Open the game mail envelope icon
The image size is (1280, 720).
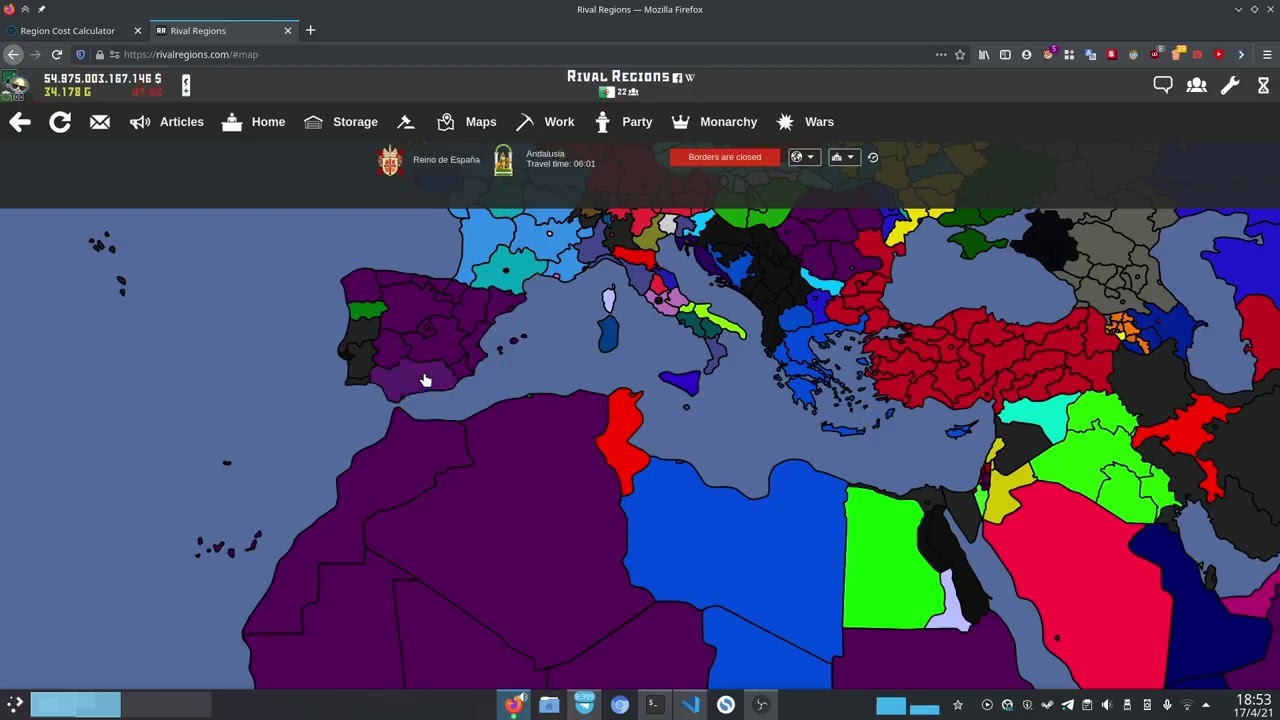(x=100, y=122)
